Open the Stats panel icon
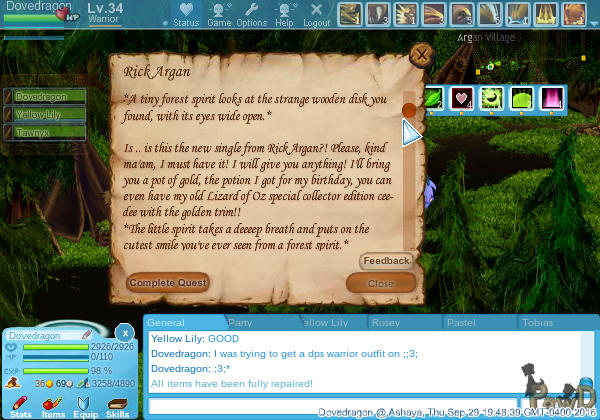The image size is (600, 420). point(21,403)
